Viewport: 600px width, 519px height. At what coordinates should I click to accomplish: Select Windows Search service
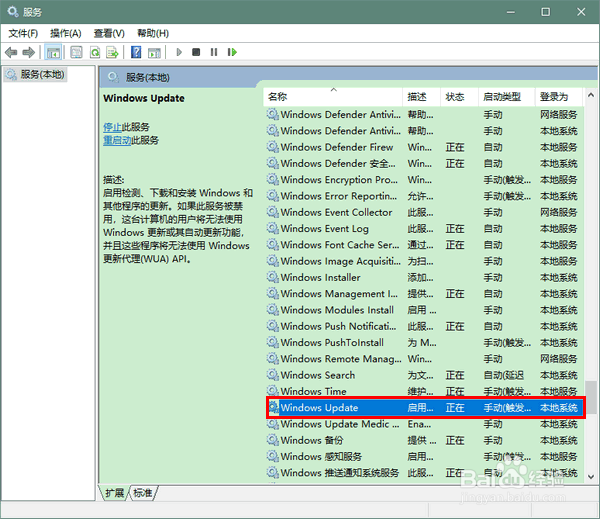click(424, 375)
